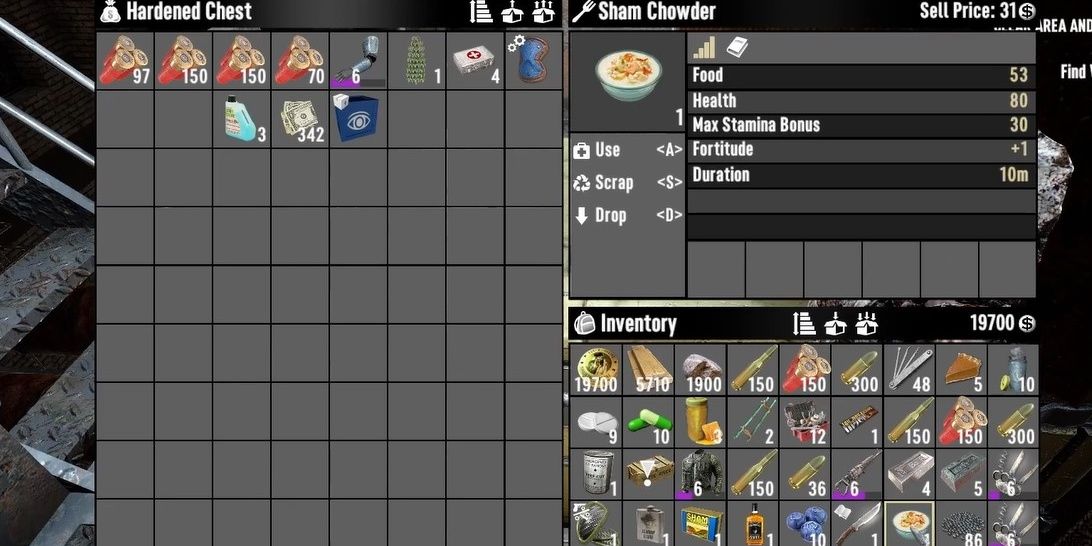Viewport: 1092px width, 546px height.
Task: Select the blue eye book item
Action: coord(358,119)
